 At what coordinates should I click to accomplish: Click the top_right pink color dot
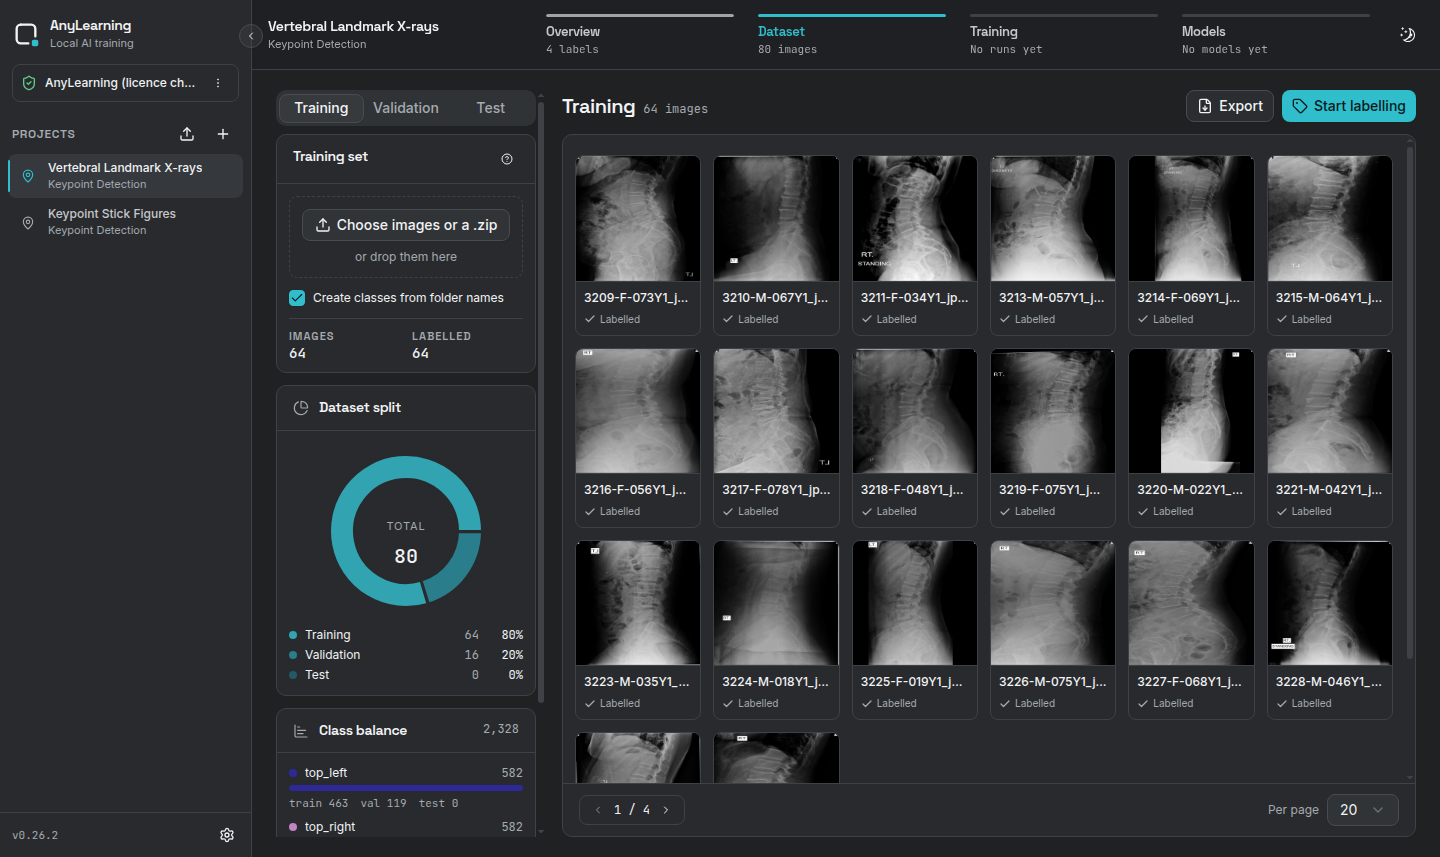(293, 827)
